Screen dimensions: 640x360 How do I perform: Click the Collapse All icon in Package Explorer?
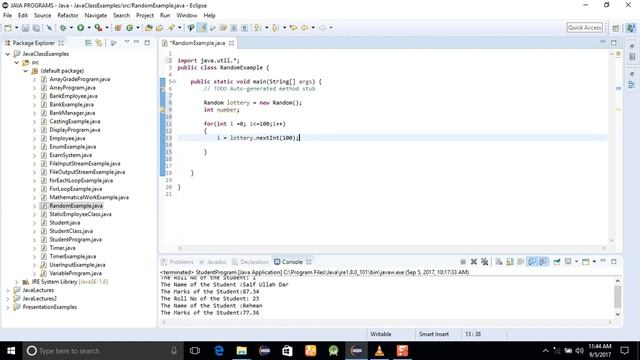pos(88,43)
